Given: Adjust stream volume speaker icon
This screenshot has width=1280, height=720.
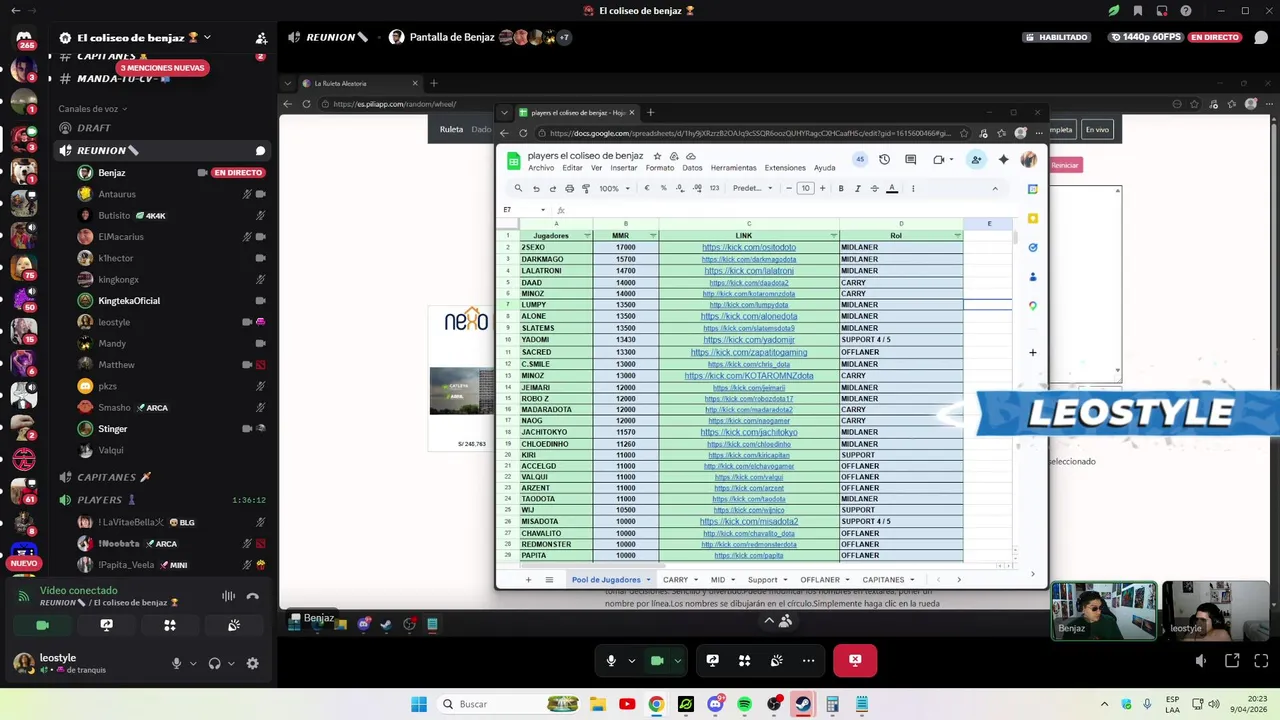Looking at the screenshot, I should coord(1202,661).
